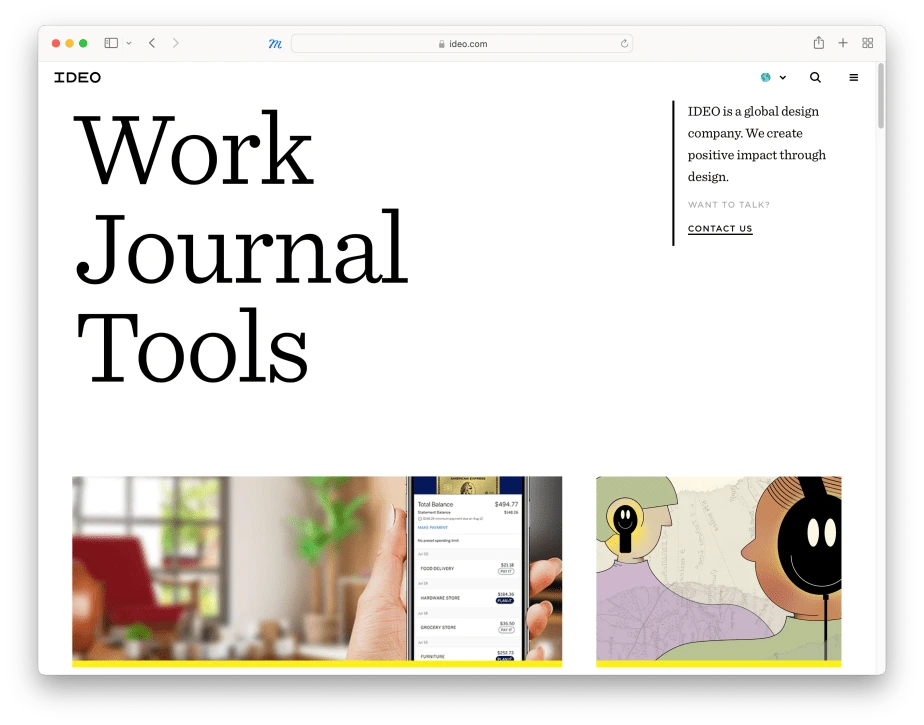
Task: Click the CONTACT US link
Action: coord(719,228)
